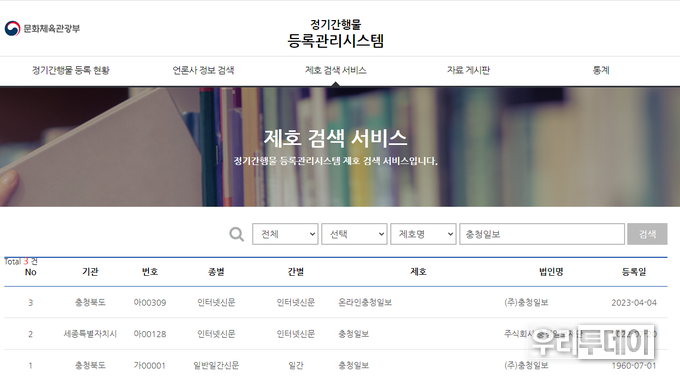Click the search field containing 충청일보
680x380 pixels.
tap(542, 234)
